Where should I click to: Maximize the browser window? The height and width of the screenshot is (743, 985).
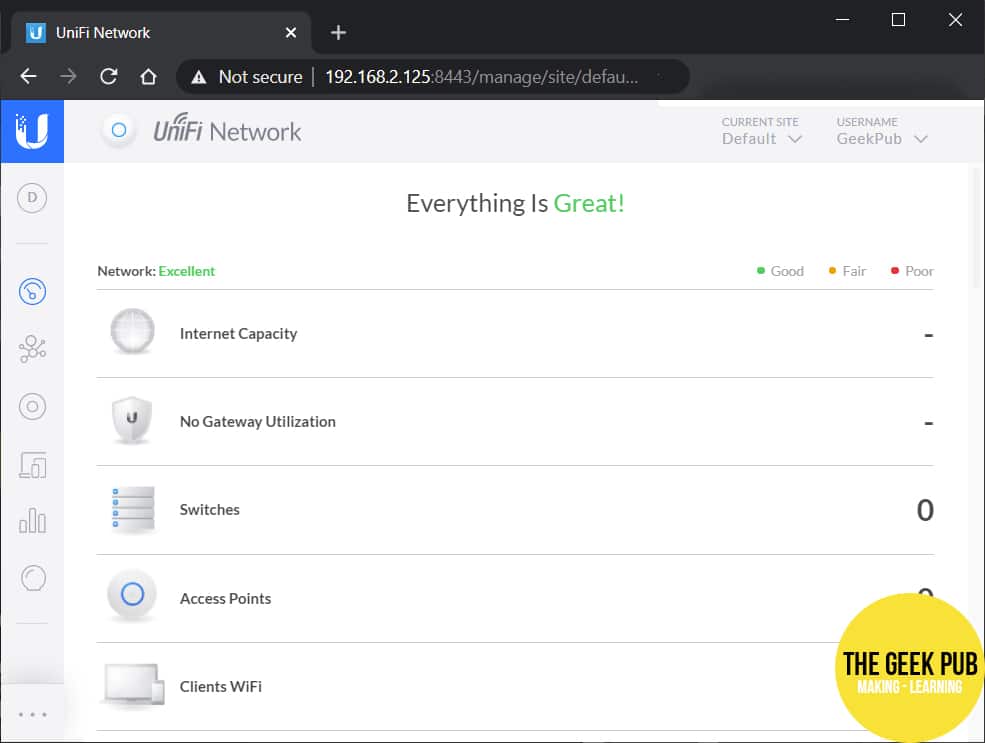pos(898,19)
